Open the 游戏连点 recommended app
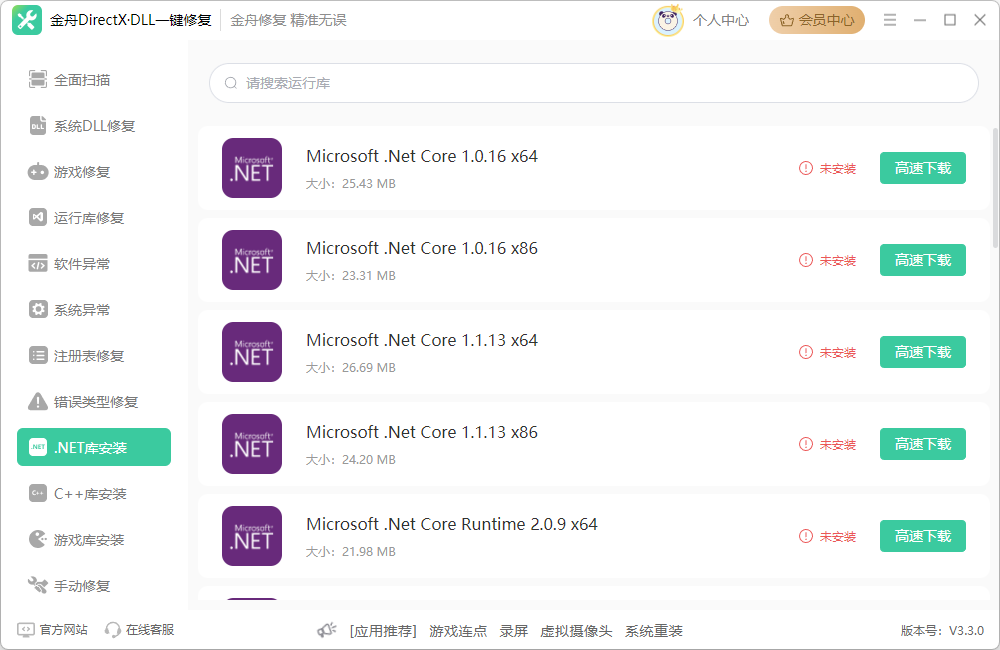Viewport: 1000px width, 650px height. pos(458,631)
